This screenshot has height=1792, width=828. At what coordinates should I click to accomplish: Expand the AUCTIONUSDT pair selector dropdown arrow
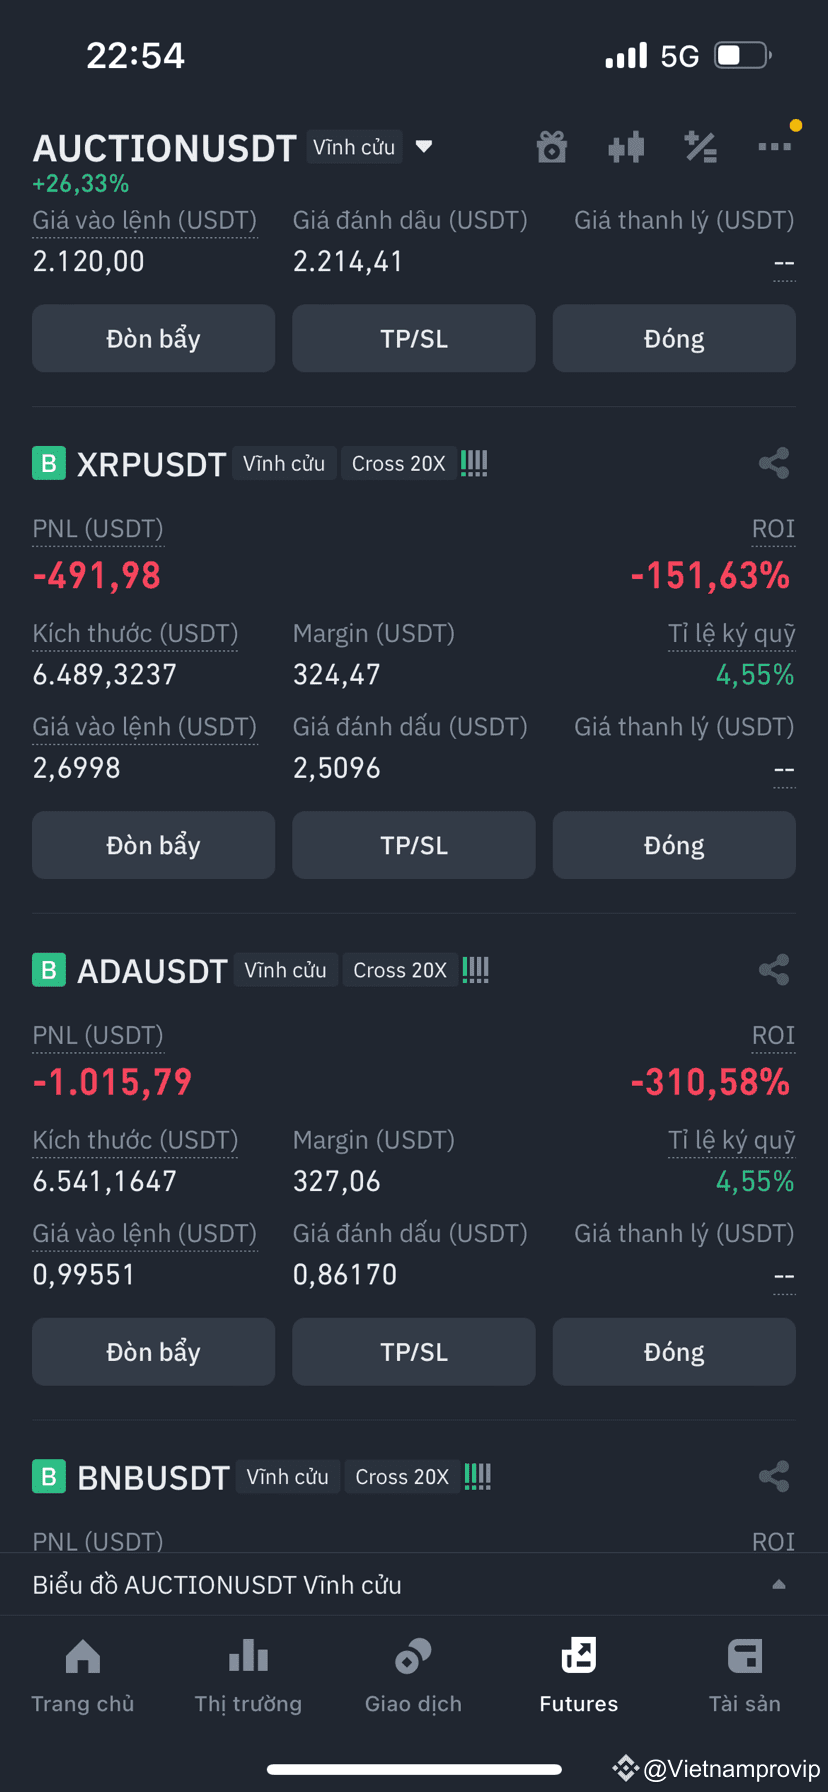424,147
